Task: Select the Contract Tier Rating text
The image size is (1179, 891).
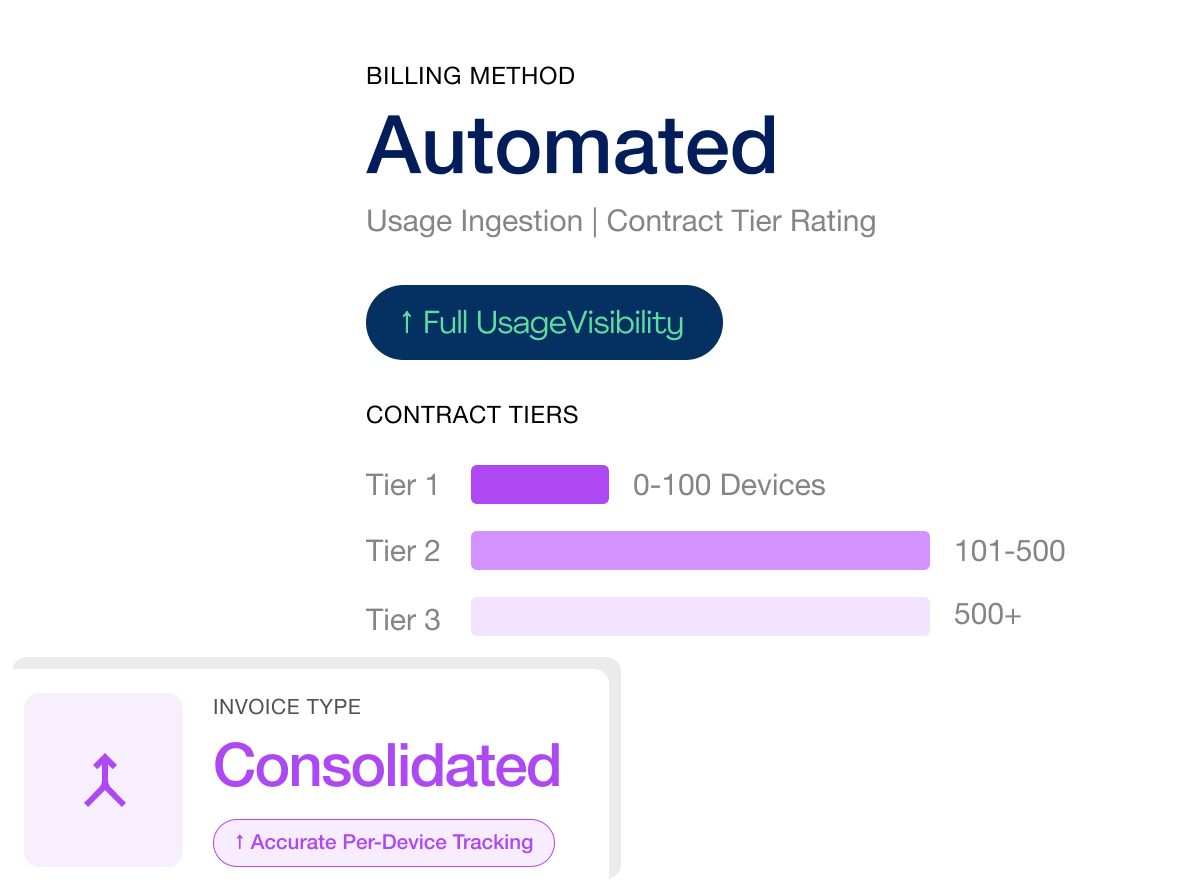Action: pyautogui.click(x=741, y=221)
